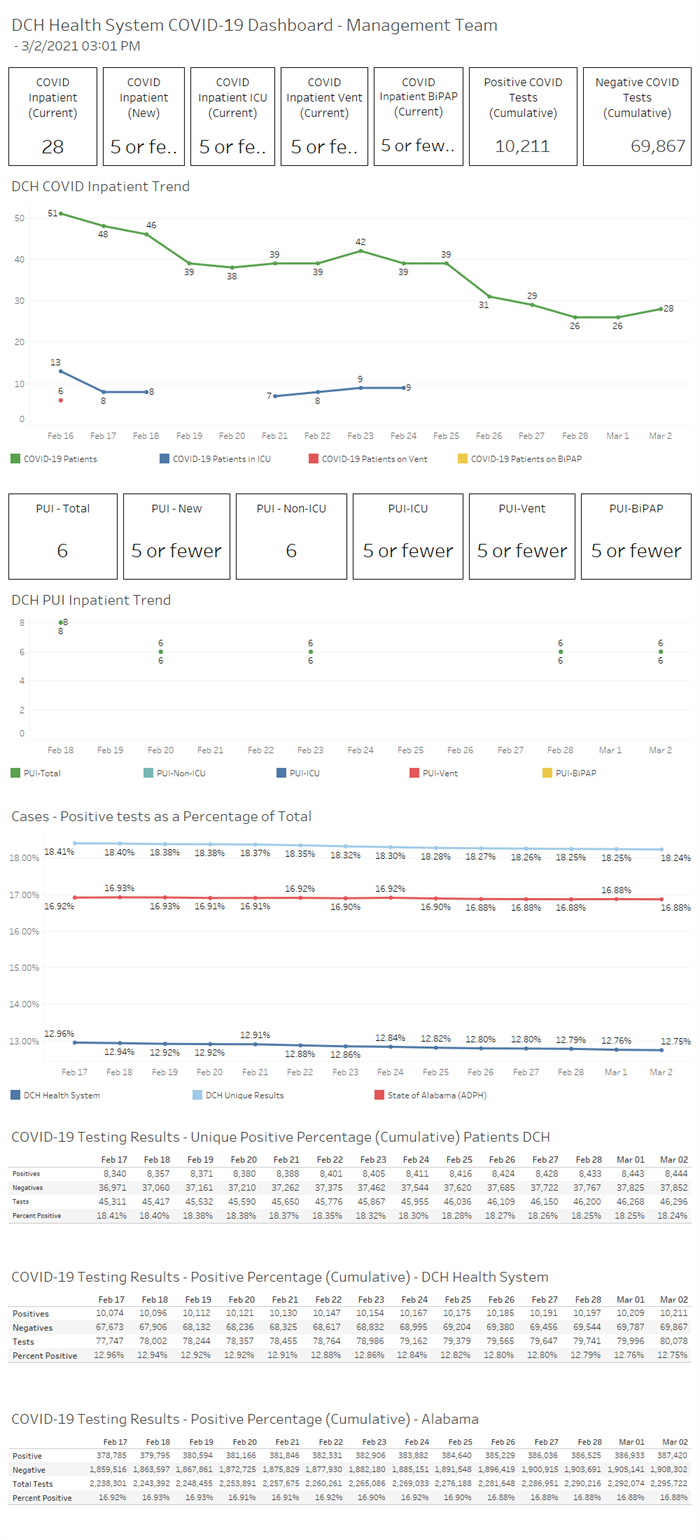Click red COVID-19 Patients on Vent legend swatch

click(x=314, y=459)
